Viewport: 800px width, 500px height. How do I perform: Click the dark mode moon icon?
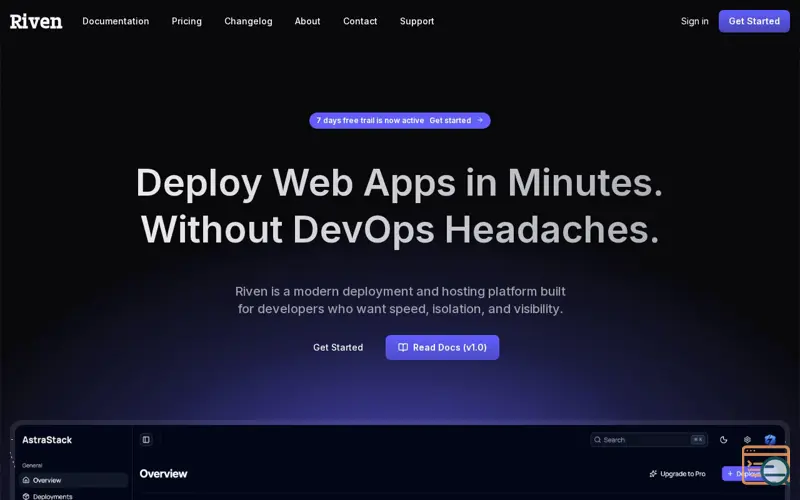723,440
